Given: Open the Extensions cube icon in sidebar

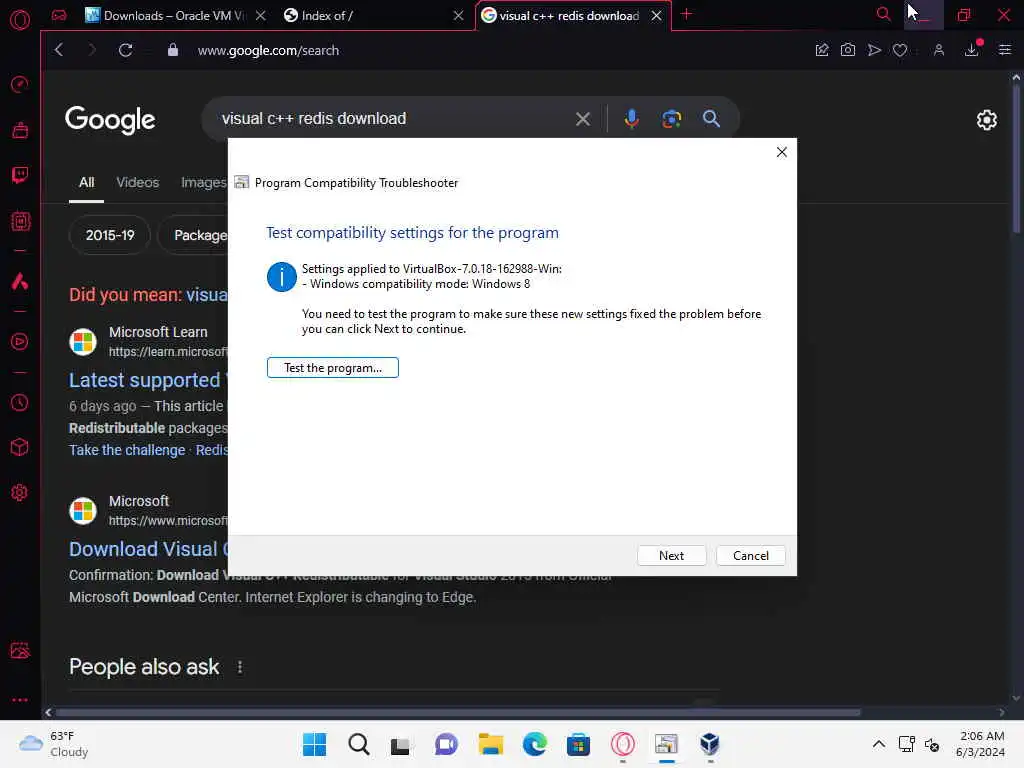Looking at the screenshot, I should tap(20, 447).
